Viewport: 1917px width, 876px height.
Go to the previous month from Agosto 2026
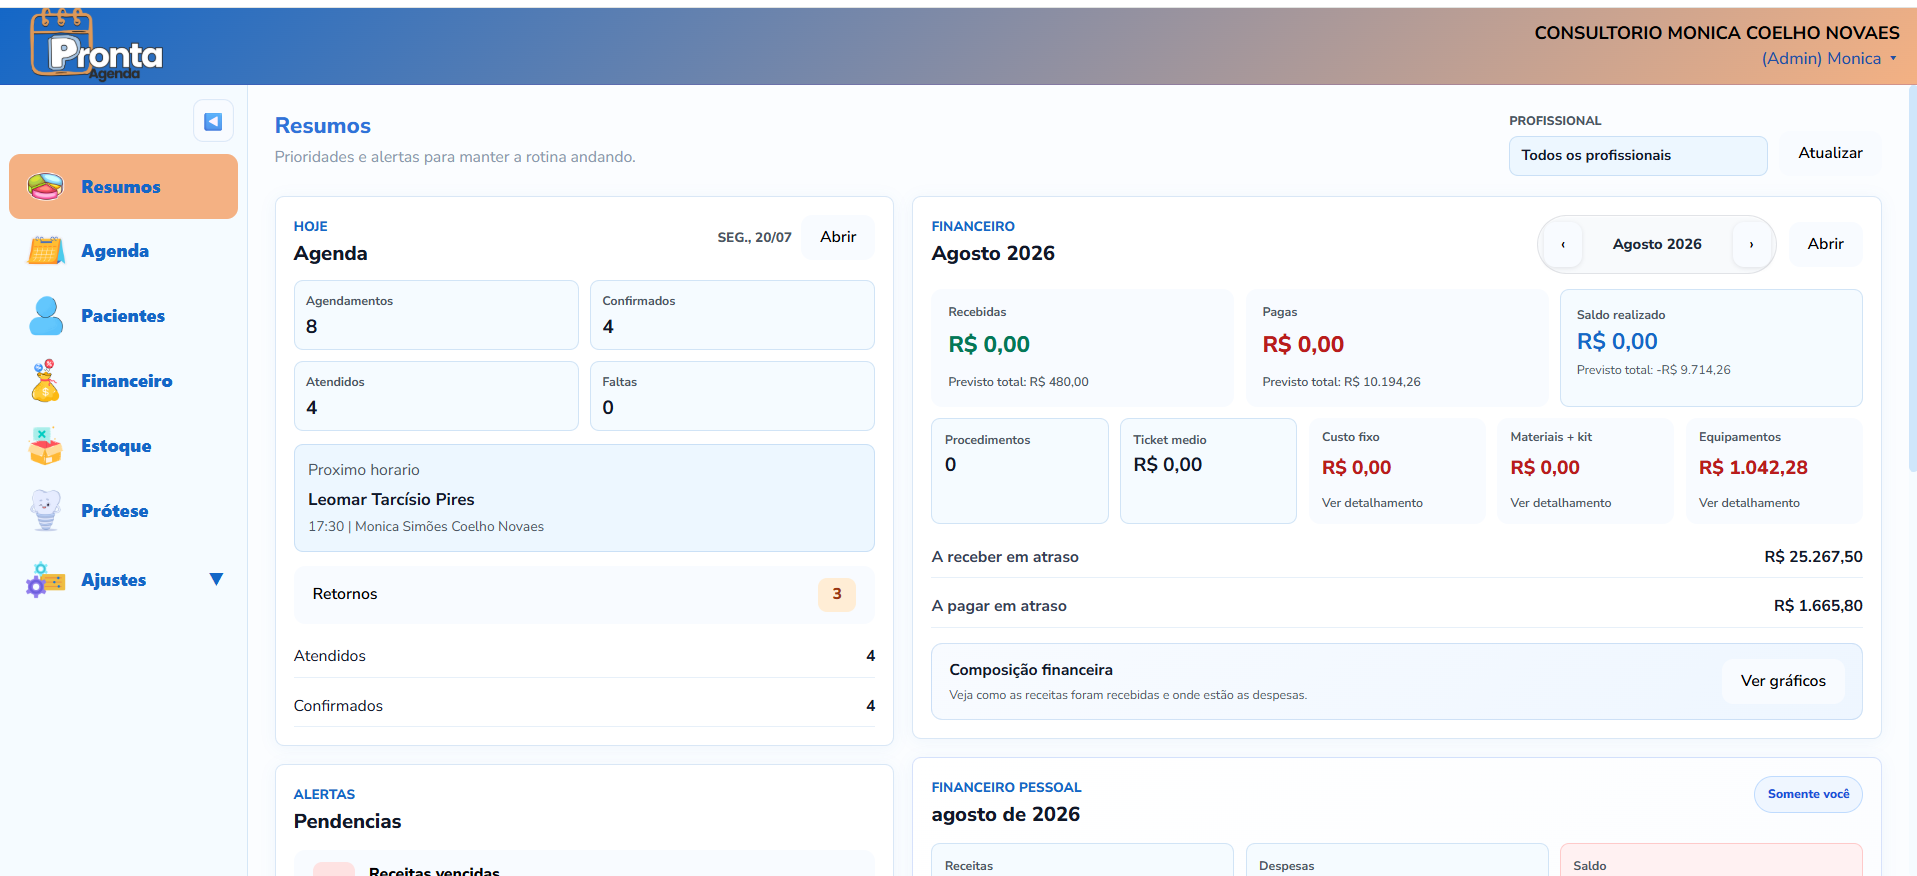[x=1563, y=244]
